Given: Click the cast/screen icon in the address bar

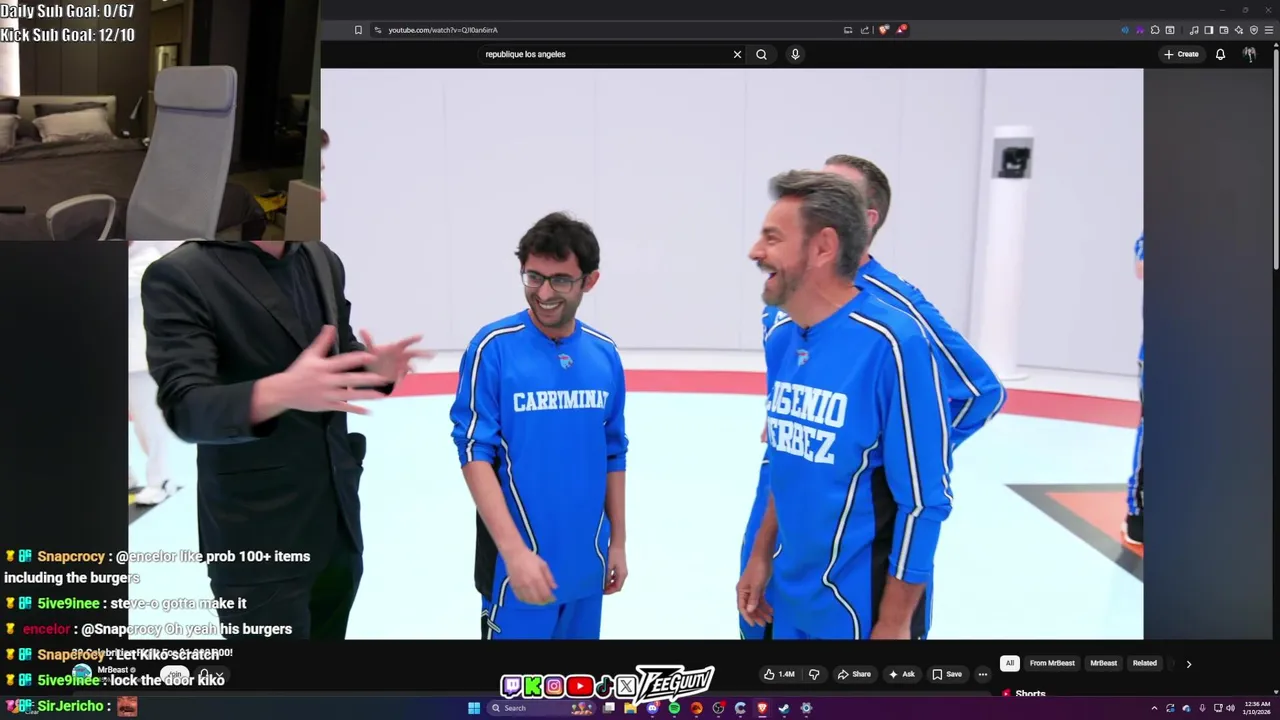Looking at the screenshot, I should tap(848, 30).
